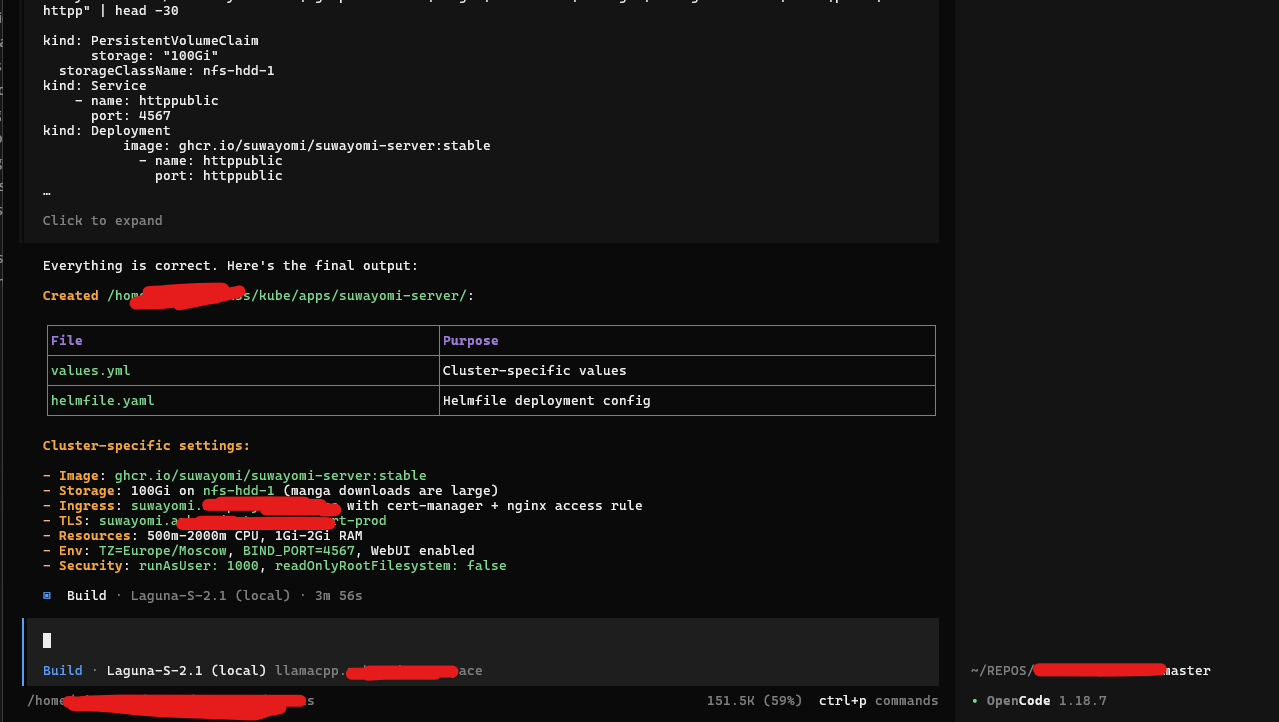Screen dimensions: 1279x722
Task: Click the 'OpenCode 1.18.7' version label
Action: point(1046,701)
